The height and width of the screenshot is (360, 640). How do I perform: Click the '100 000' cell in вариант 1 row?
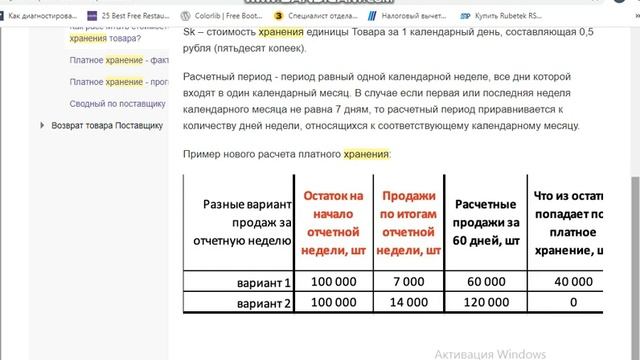(x=333, y=282)
